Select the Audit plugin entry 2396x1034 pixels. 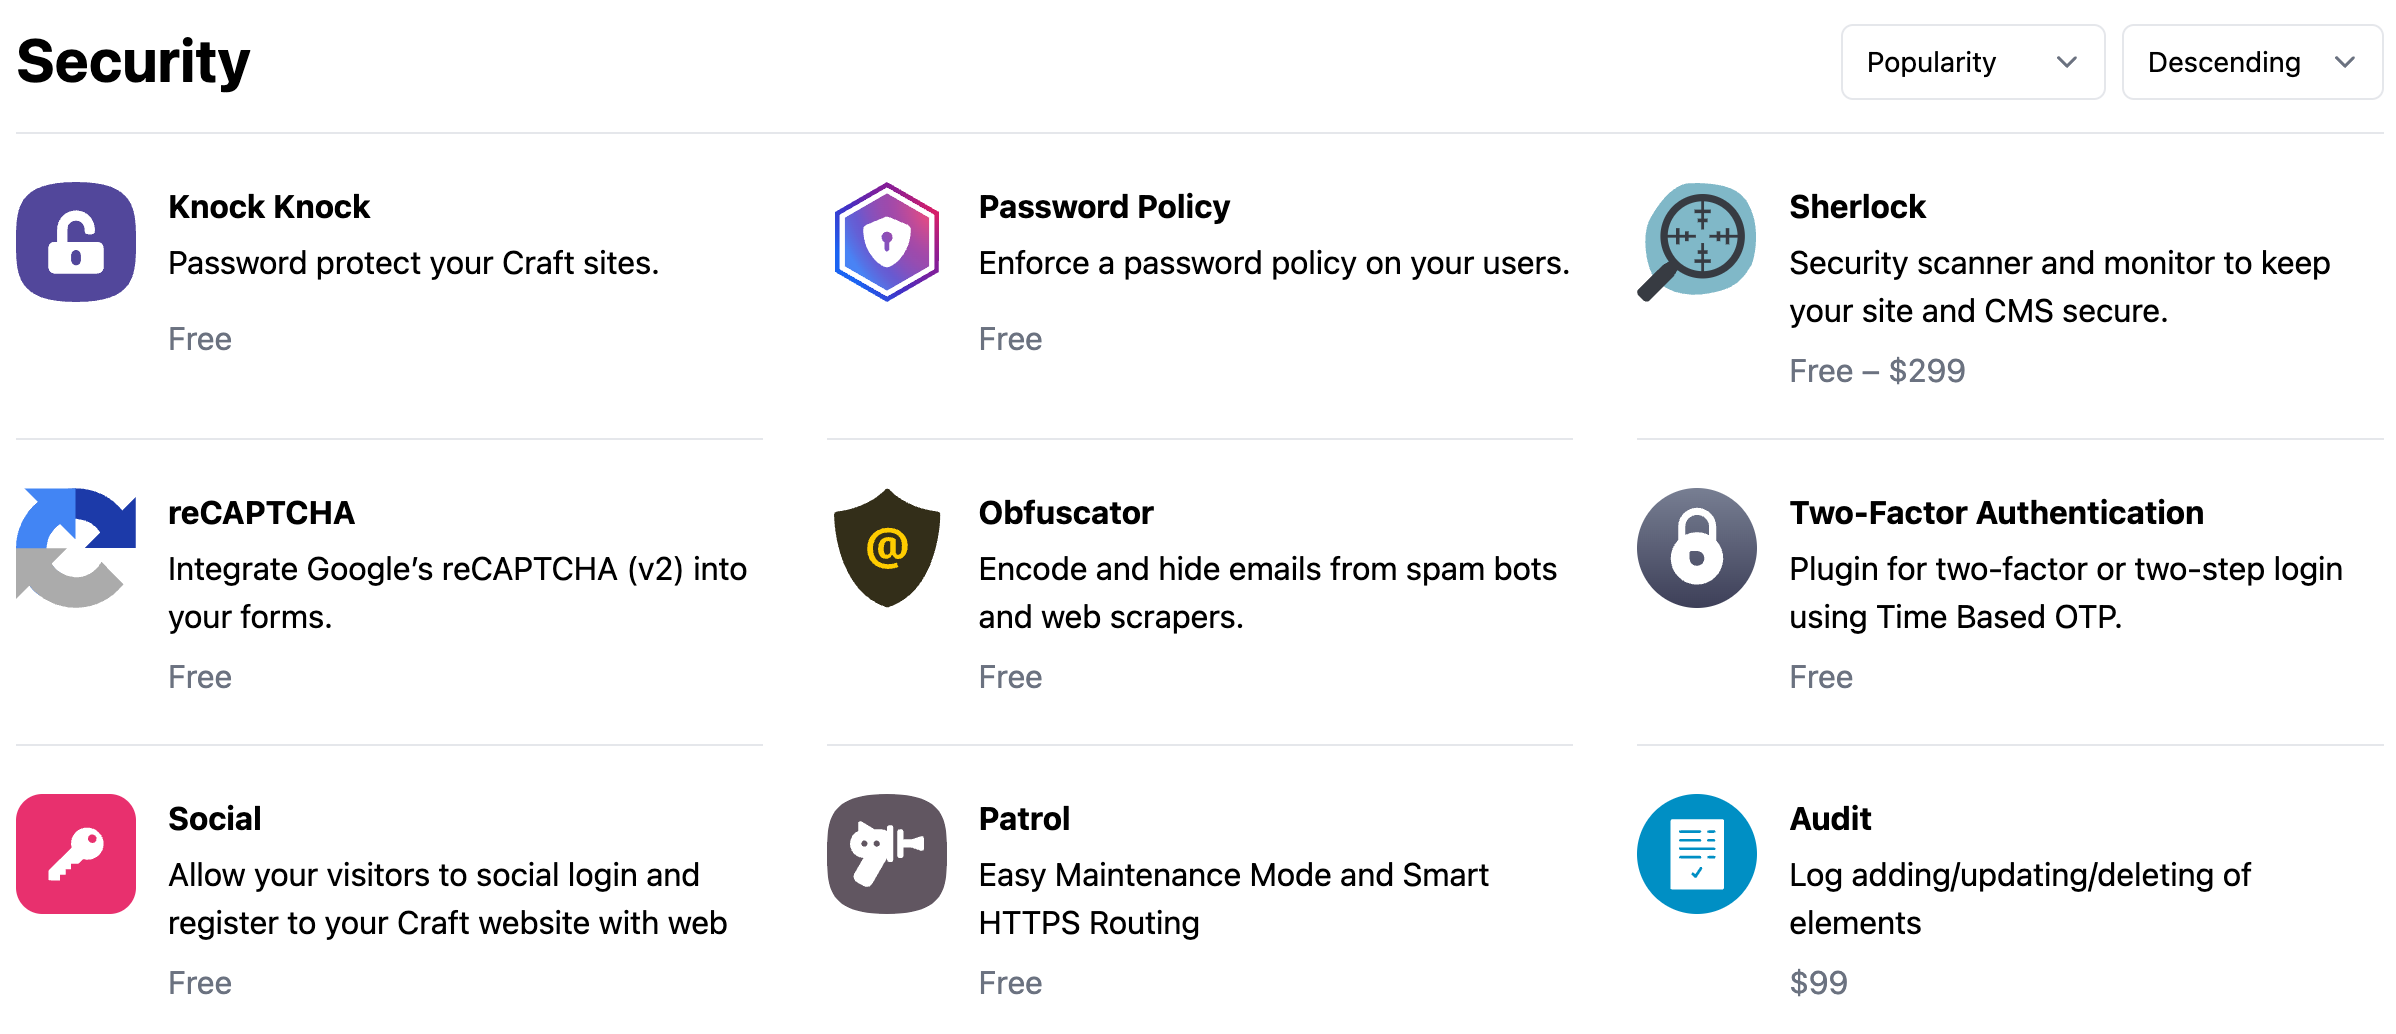[x=1829, y=819]
